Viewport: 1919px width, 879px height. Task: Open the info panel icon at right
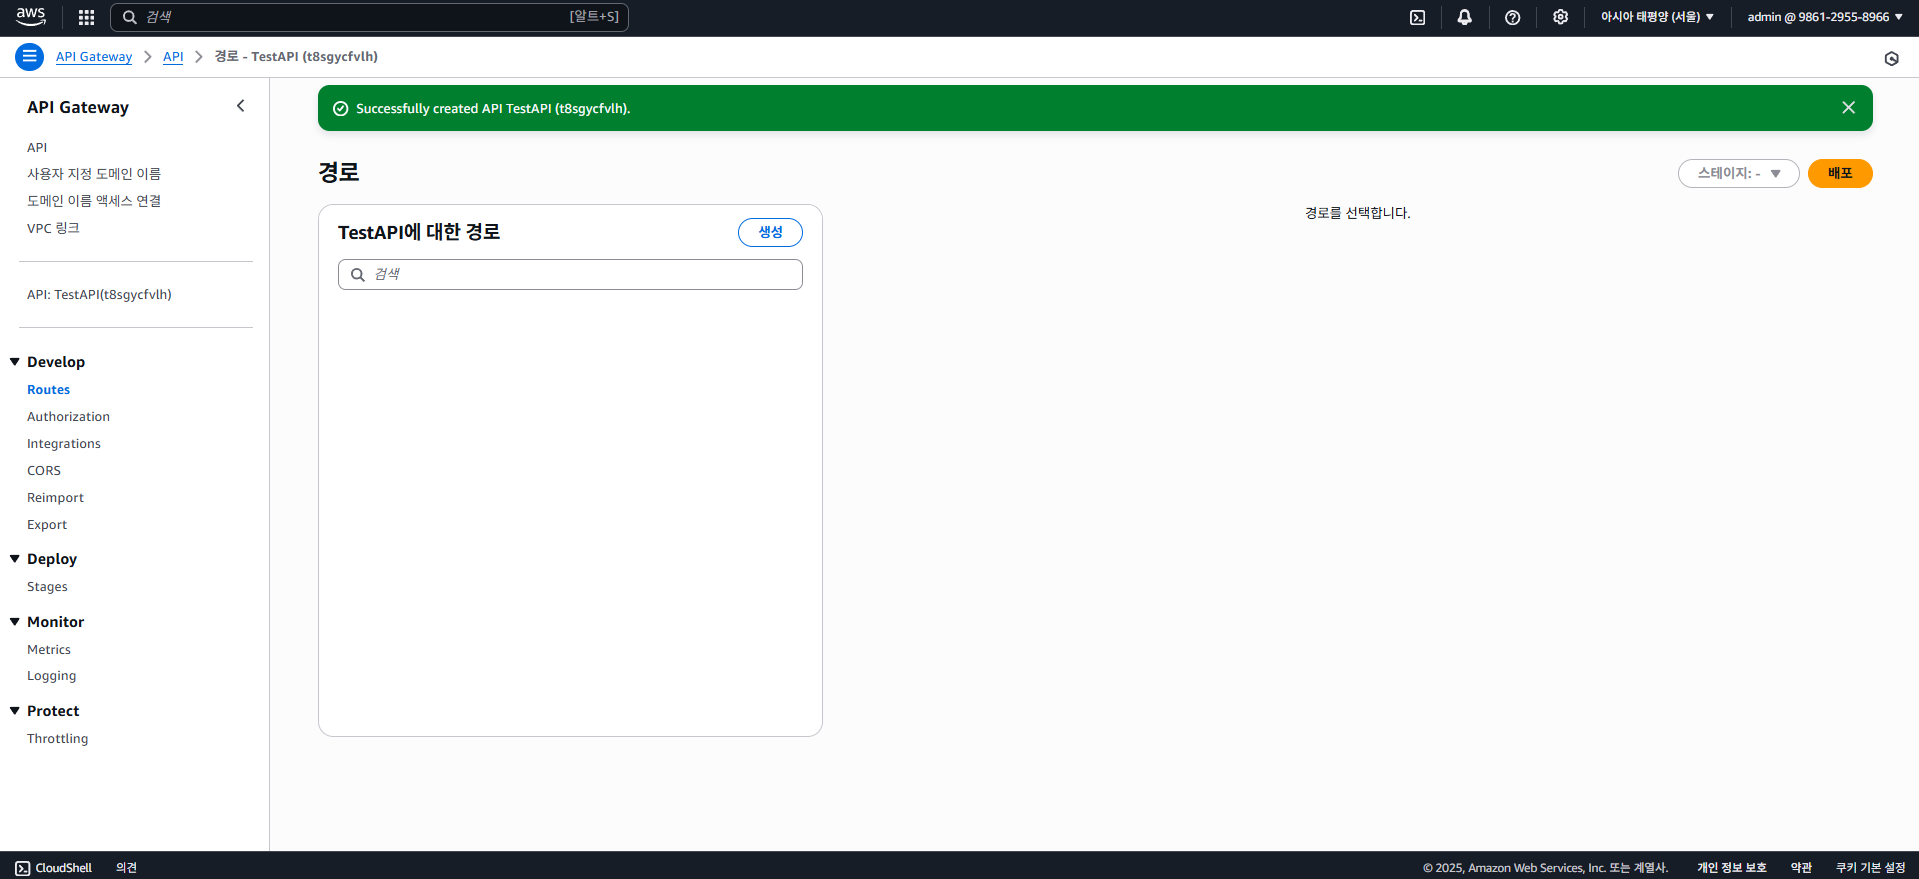(1891, 58)
